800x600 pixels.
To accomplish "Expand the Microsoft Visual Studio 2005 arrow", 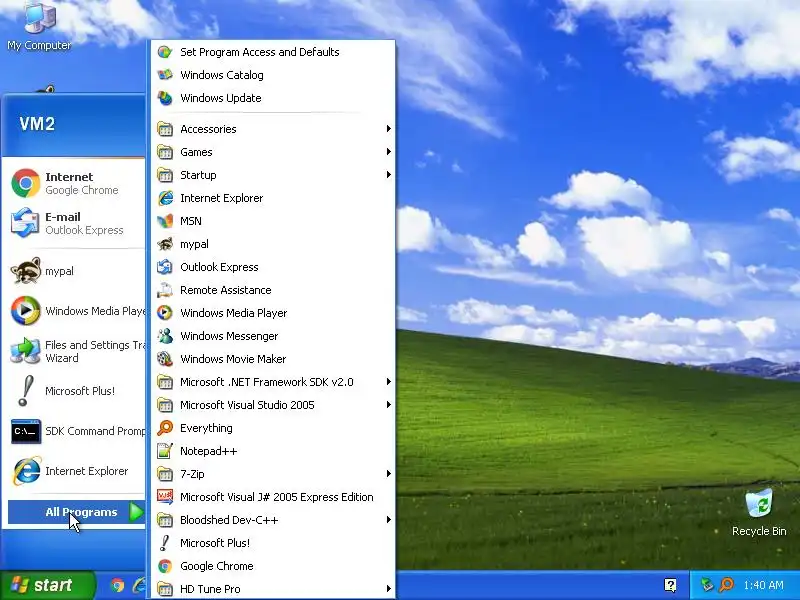I will tap(389, 405).
